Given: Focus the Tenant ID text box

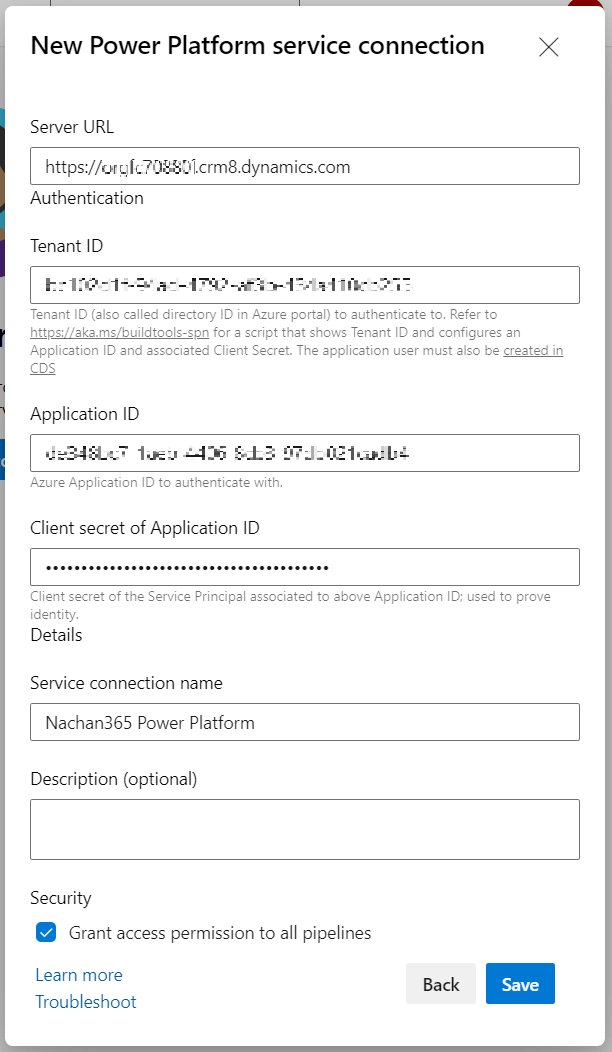Looking at the screenshot, I should 305,284.
